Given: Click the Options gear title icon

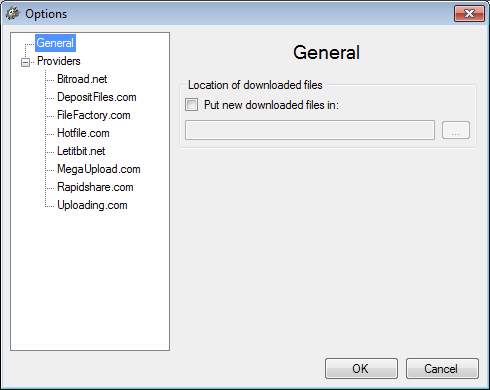Looking at the screenshot, I should point(13,14).
